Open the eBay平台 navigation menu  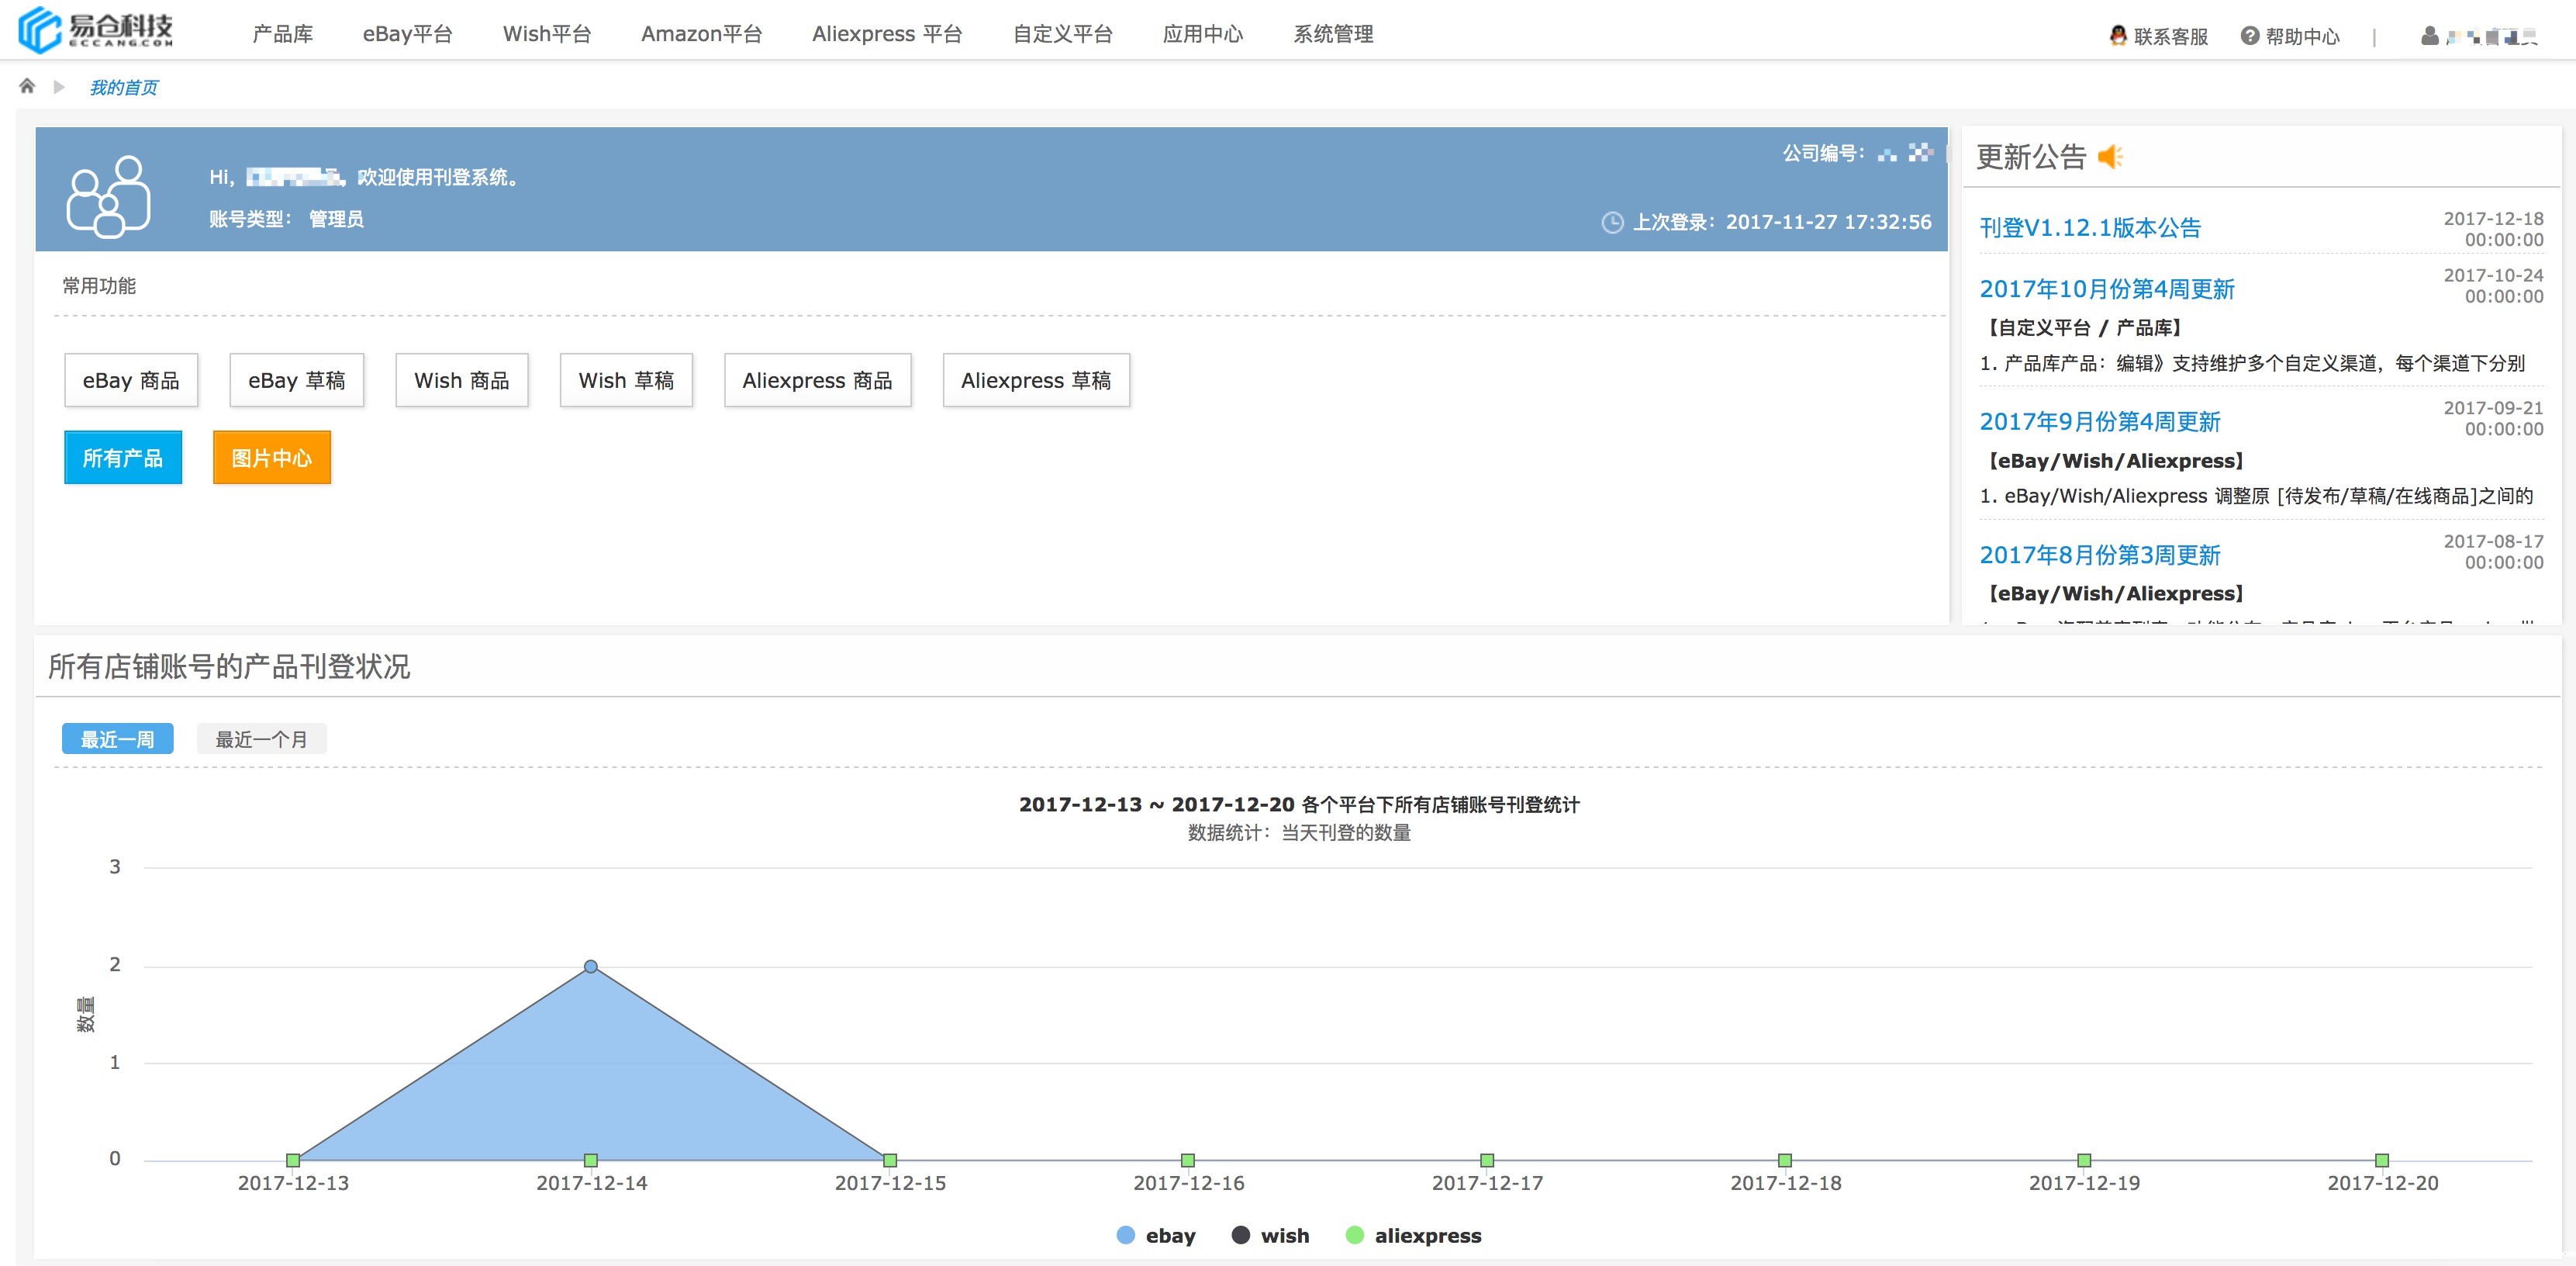coord(407,34)
